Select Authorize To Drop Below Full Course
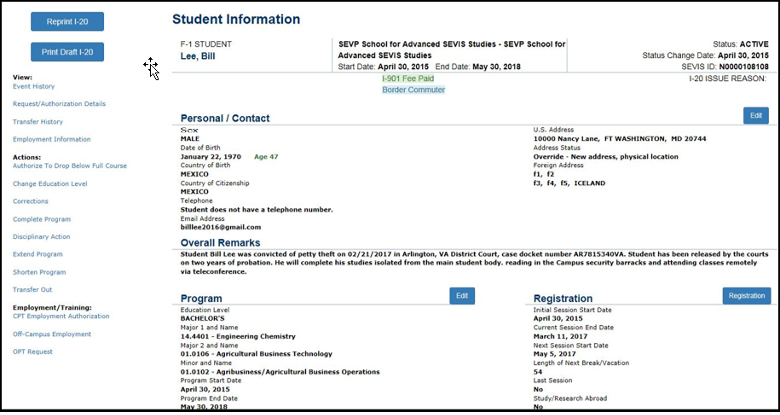The image size is (780, 415). pos(70,166)
